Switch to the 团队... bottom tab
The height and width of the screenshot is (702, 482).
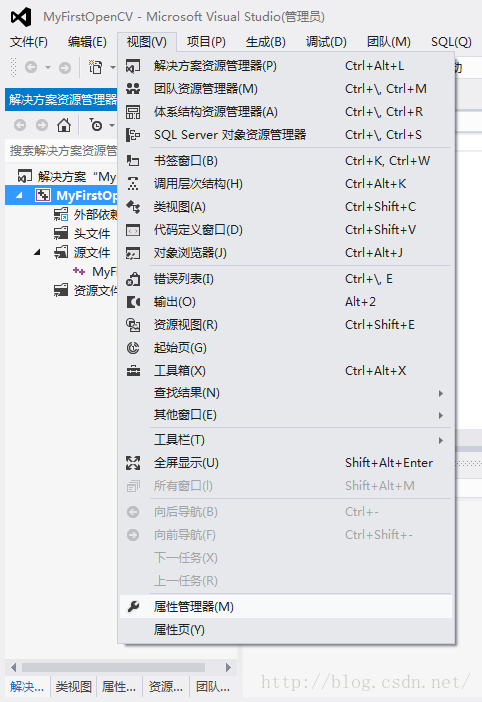(213, 686)
